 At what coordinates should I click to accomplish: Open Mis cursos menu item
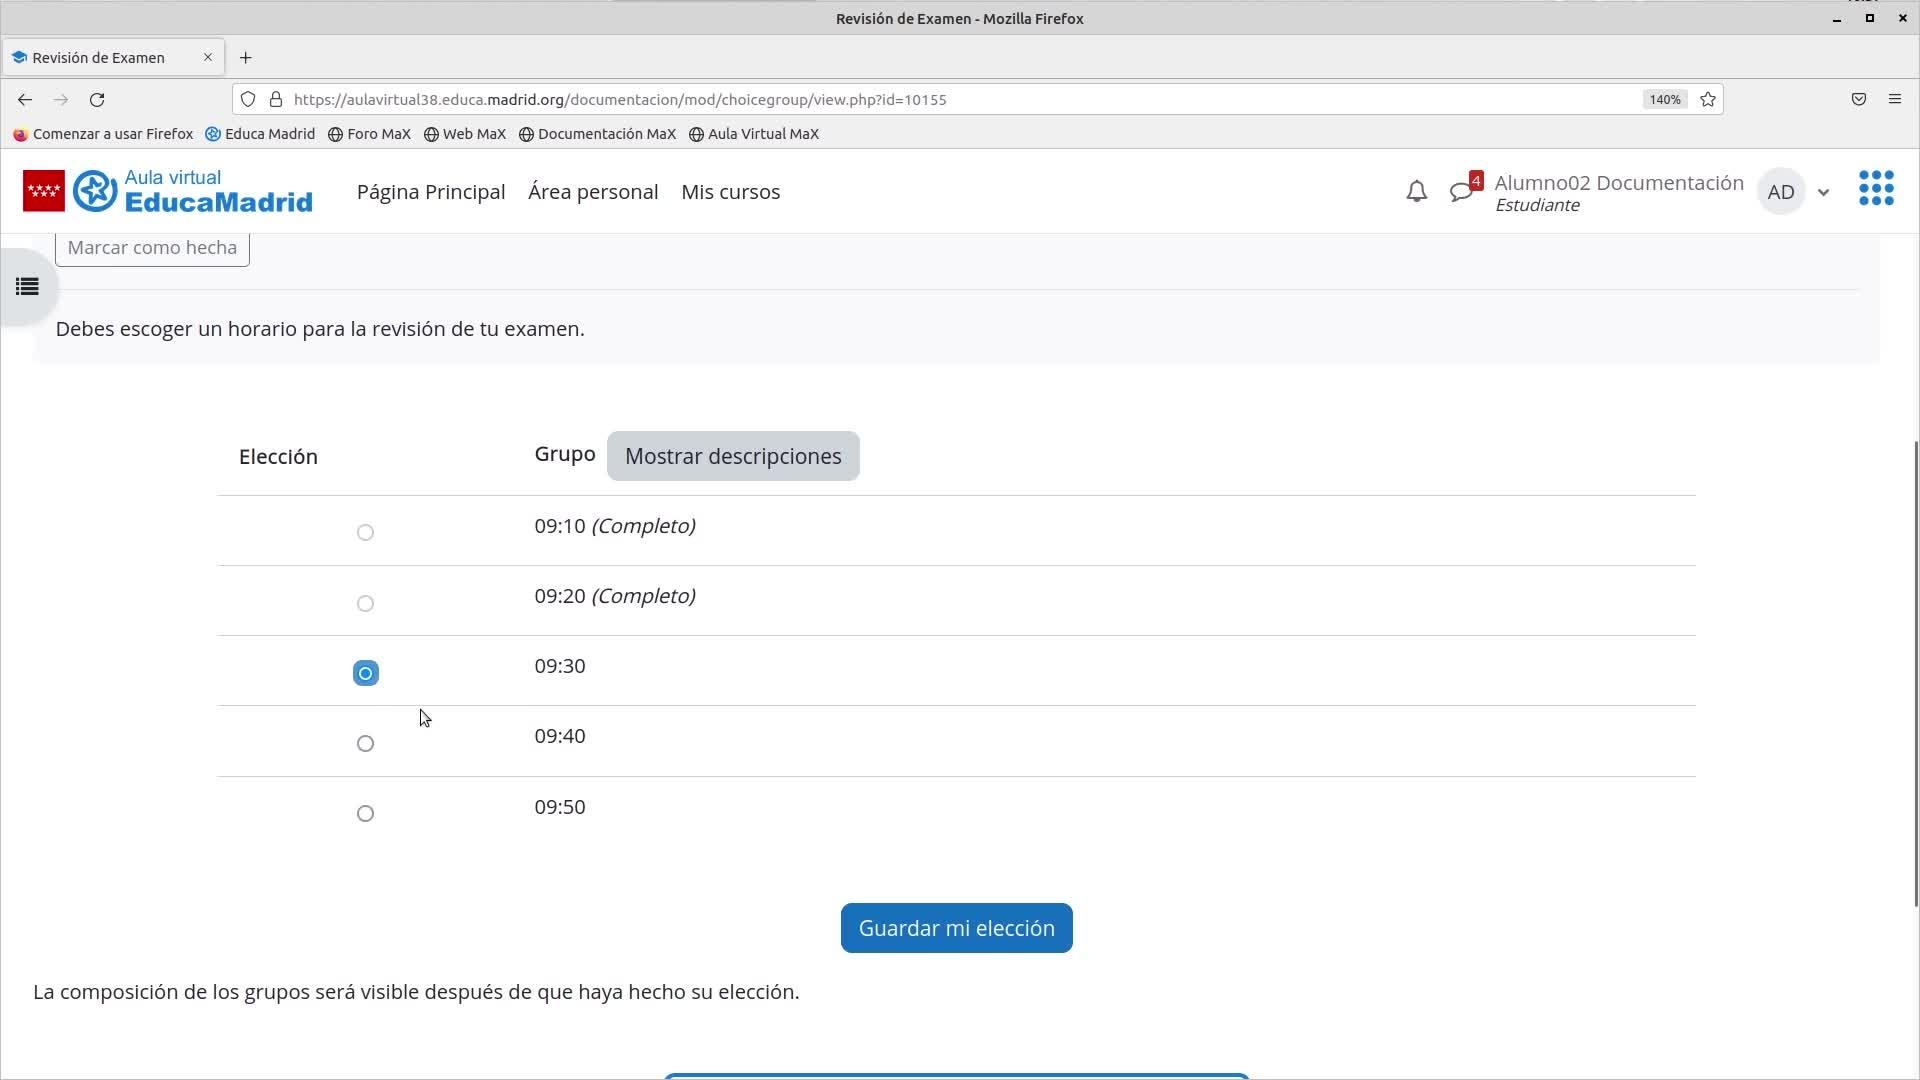pyautogui.click(x=730, y=192)
